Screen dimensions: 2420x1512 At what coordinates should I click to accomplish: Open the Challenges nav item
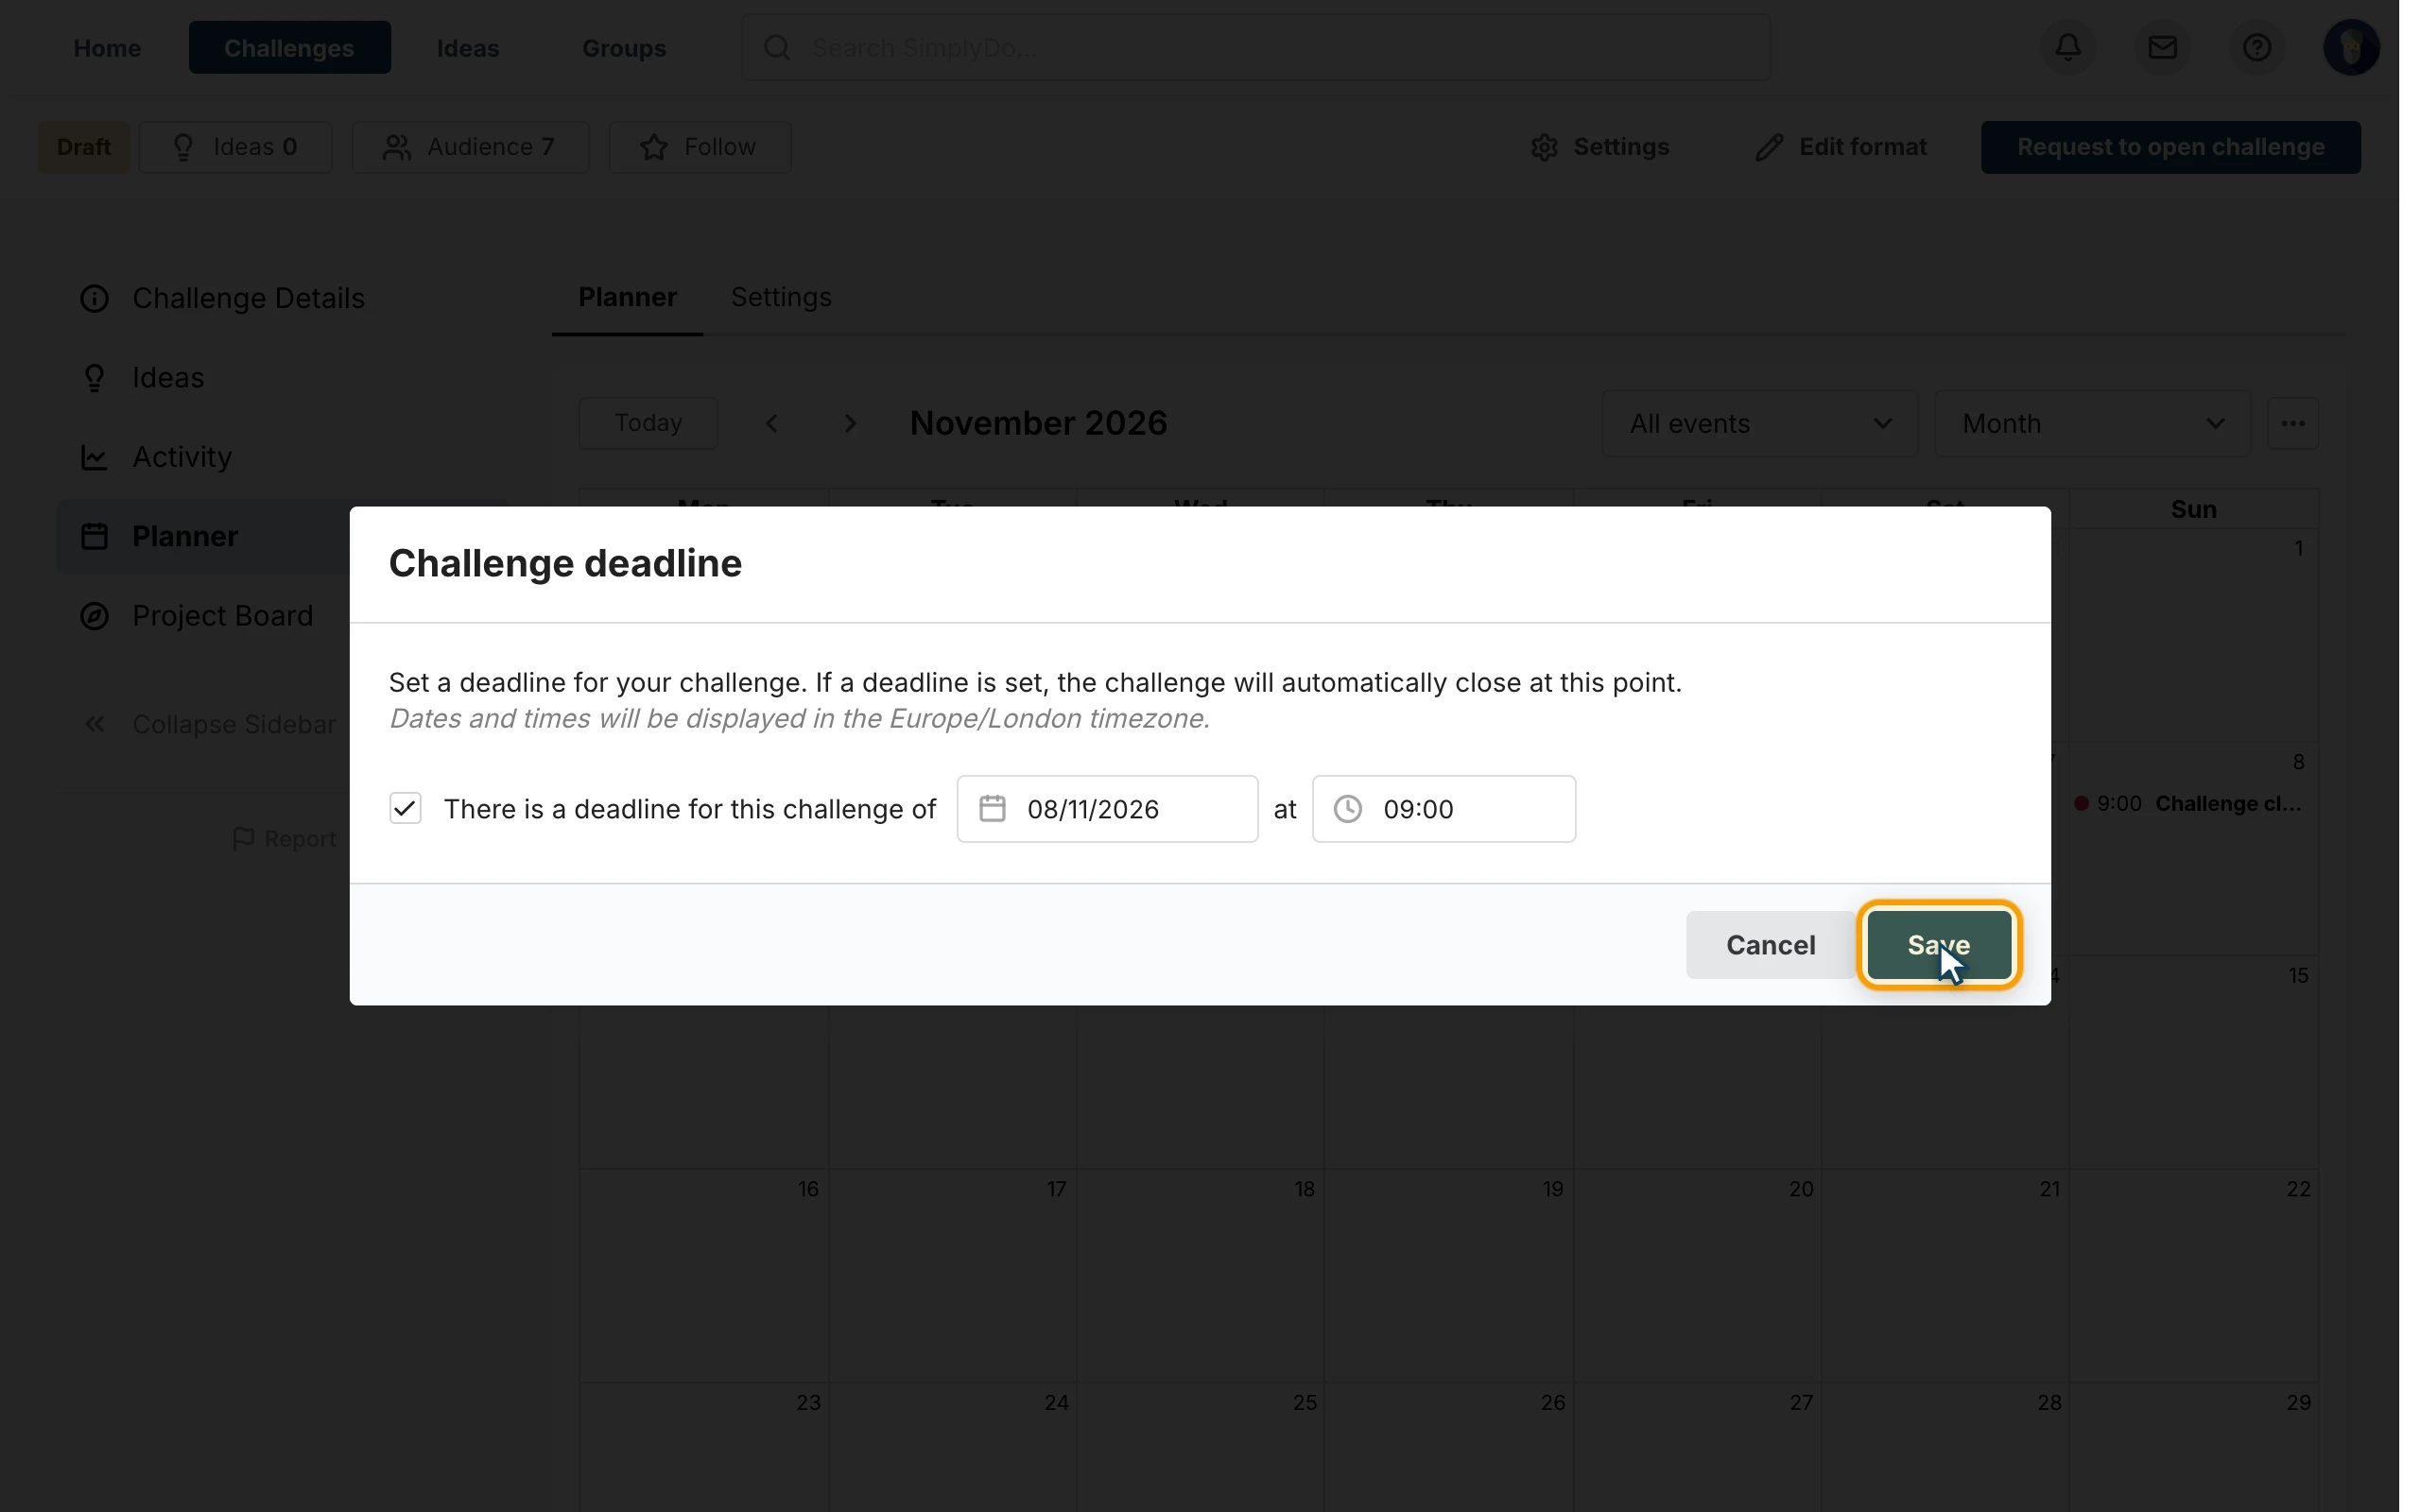(289, 47)
